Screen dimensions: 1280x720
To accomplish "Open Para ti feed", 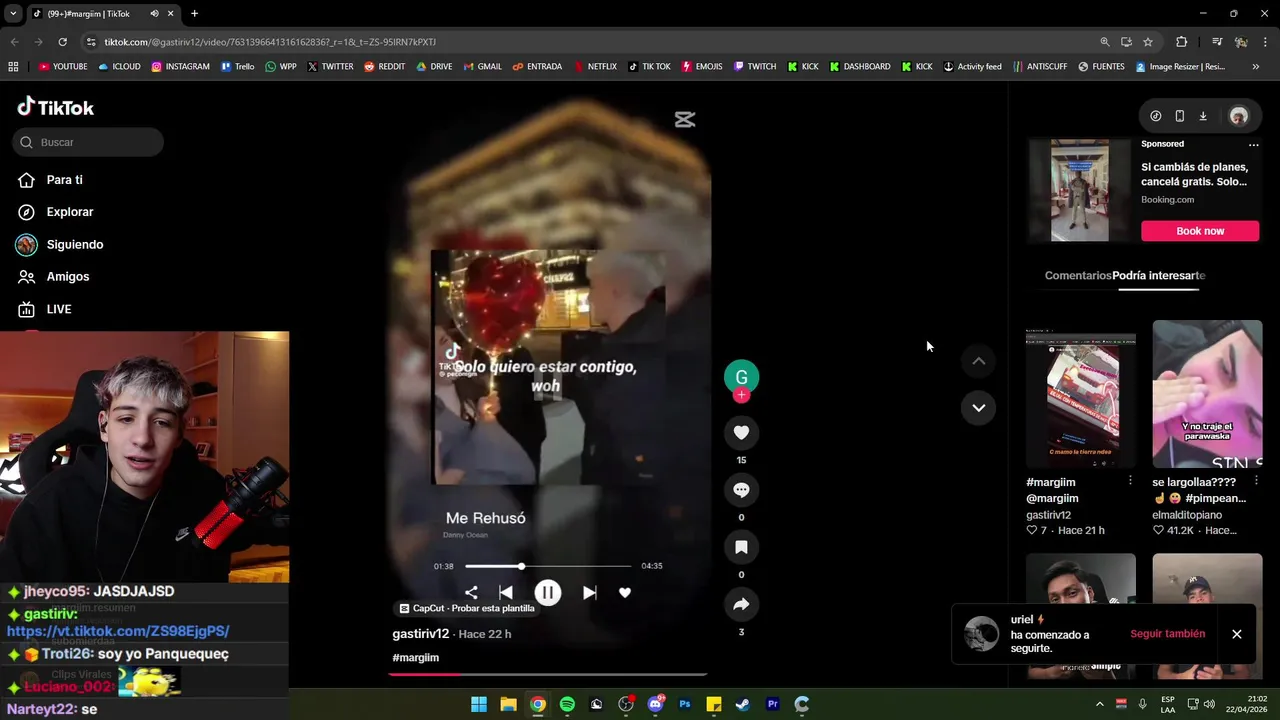I will [x=64, y=180].
